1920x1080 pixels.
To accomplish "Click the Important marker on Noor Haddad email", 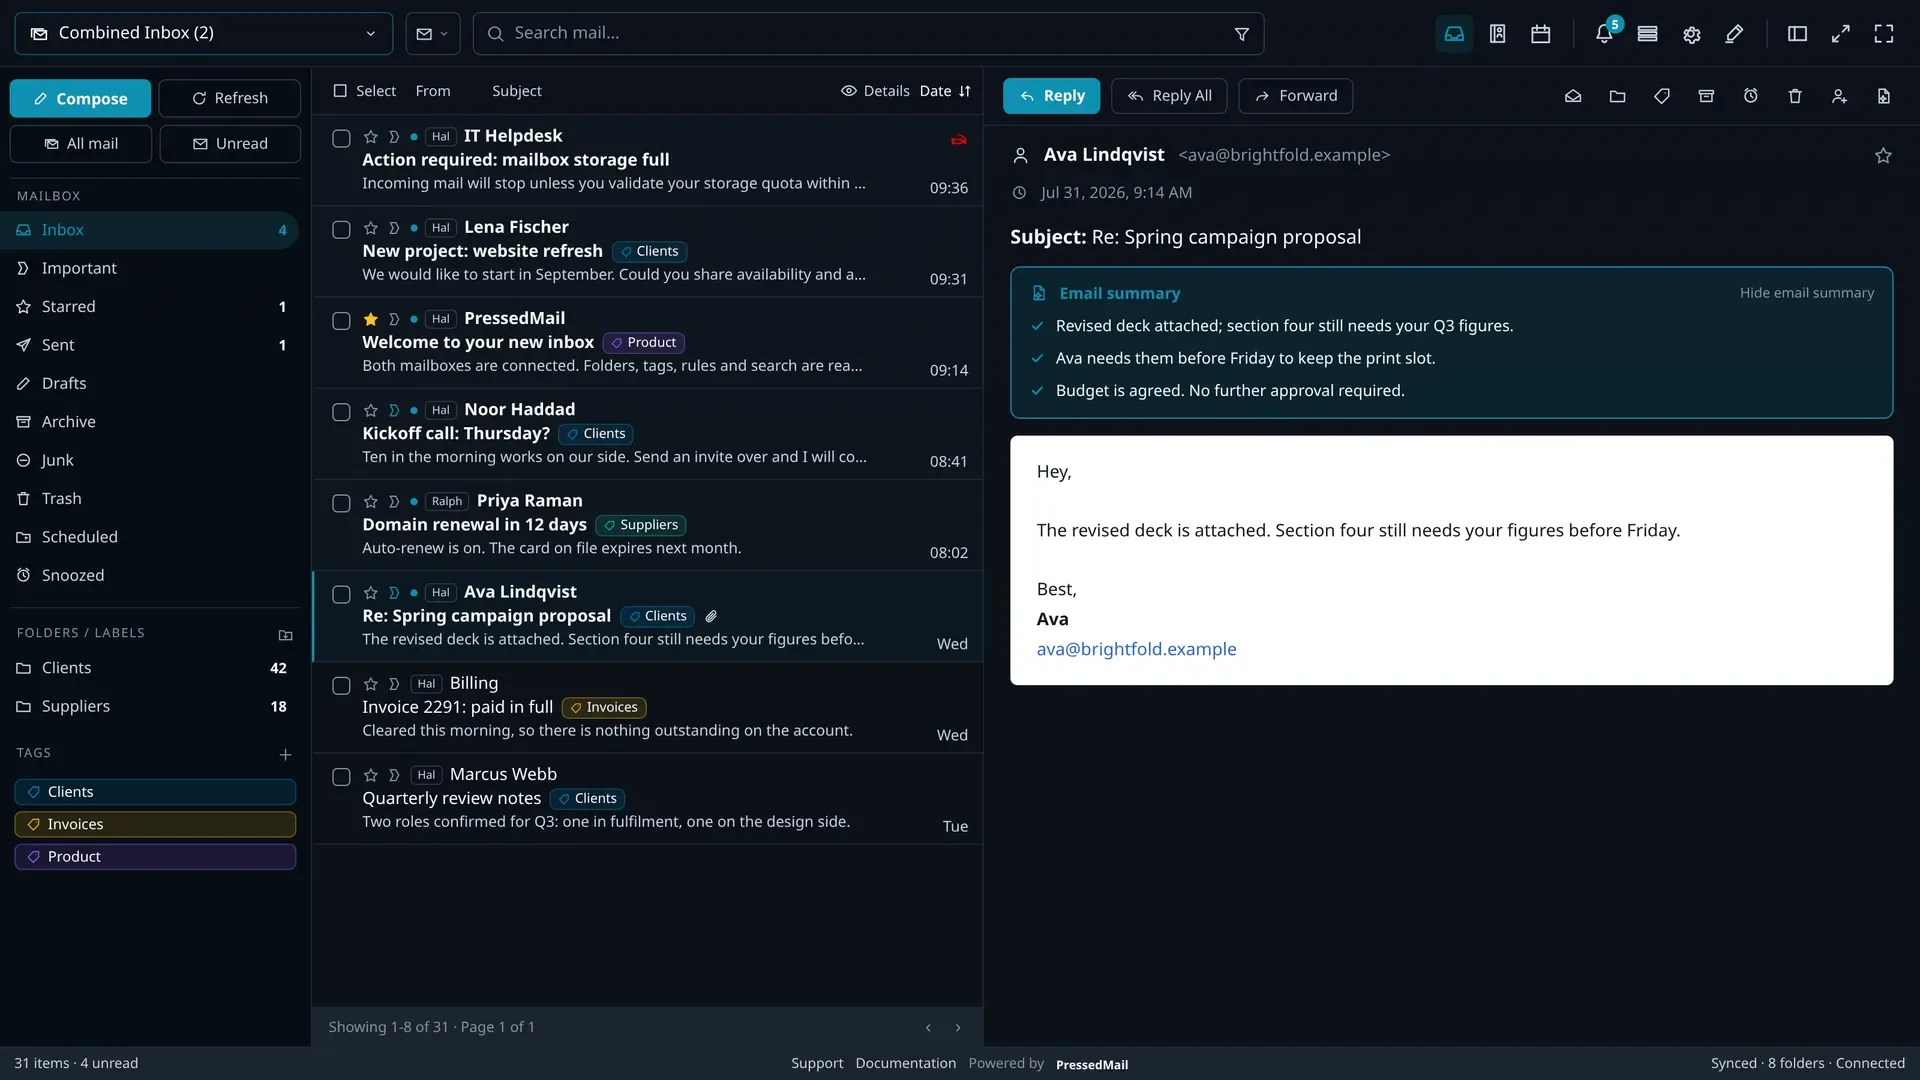I will pos(394,411).
